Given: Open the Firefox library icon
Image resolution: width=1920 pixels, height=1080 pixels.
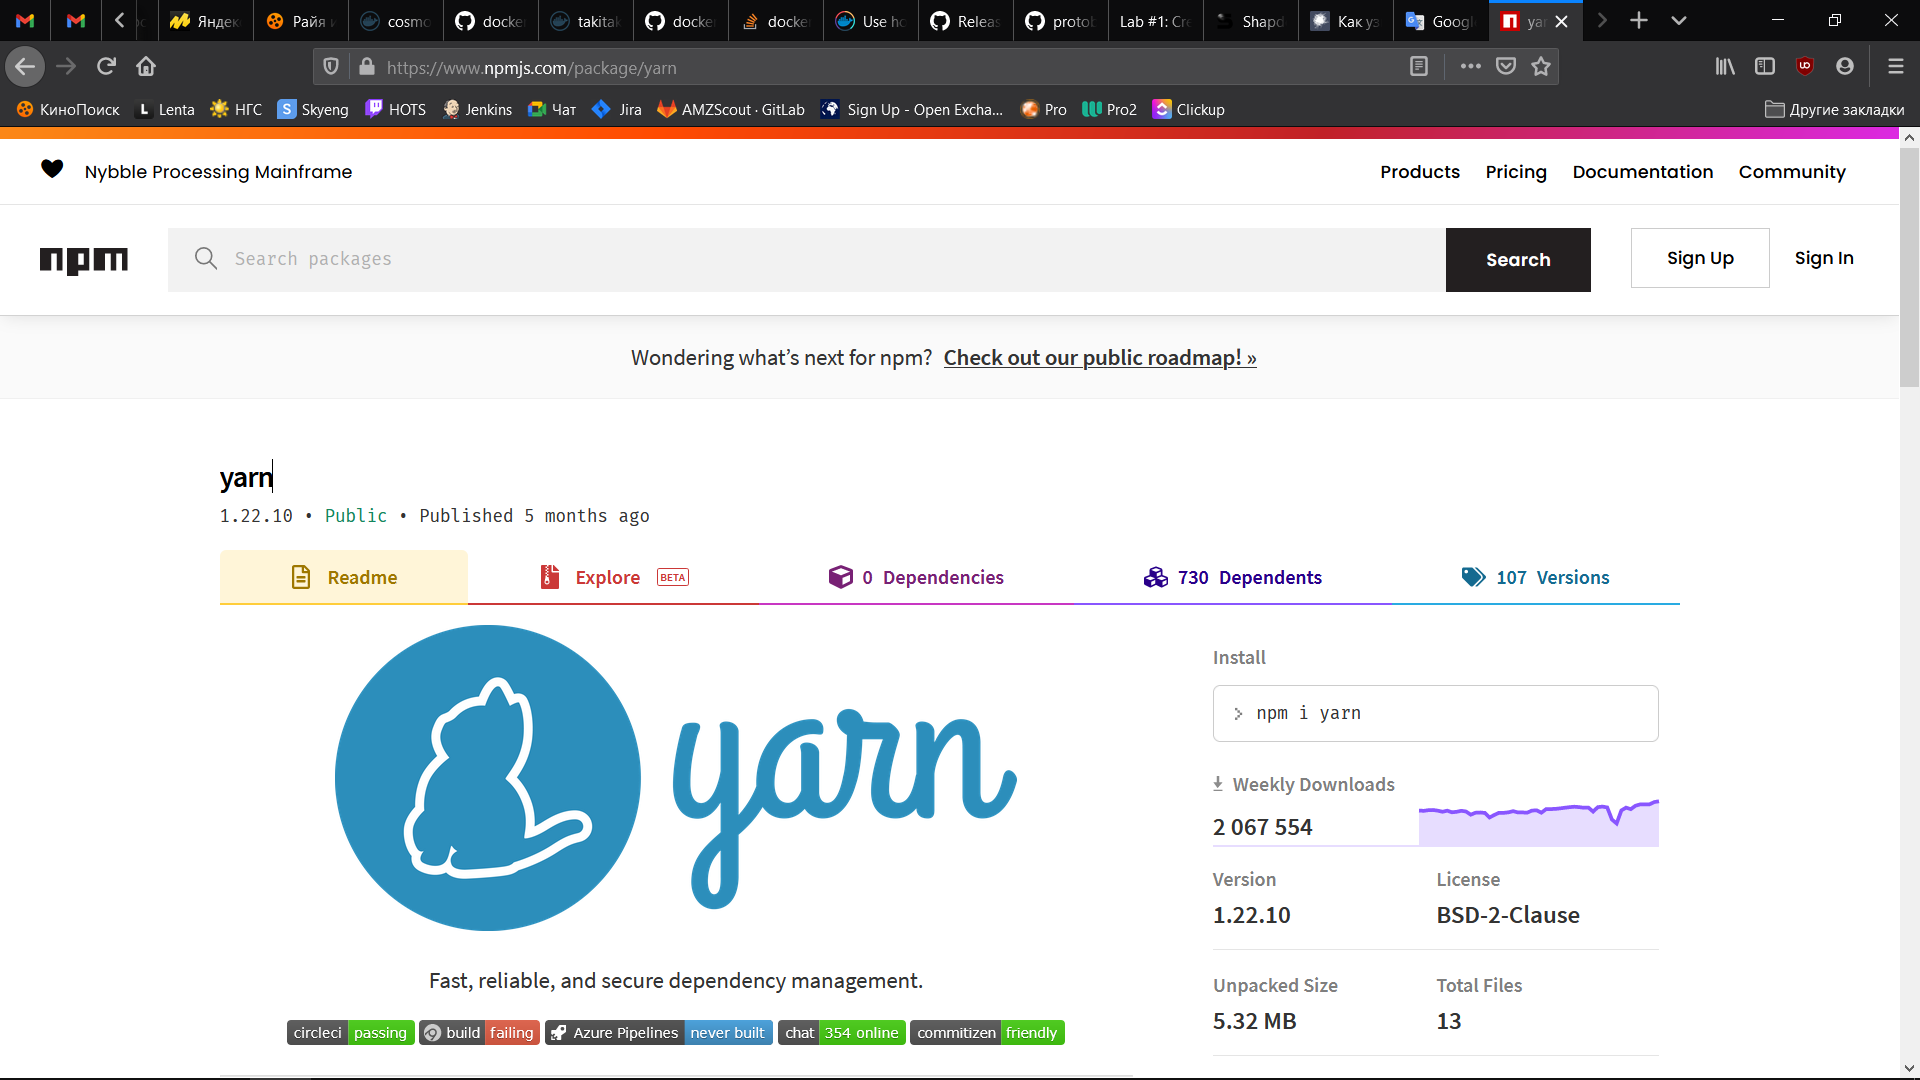Looking at the screenshot, I should pyautogui.click(x=1725, y=66).
